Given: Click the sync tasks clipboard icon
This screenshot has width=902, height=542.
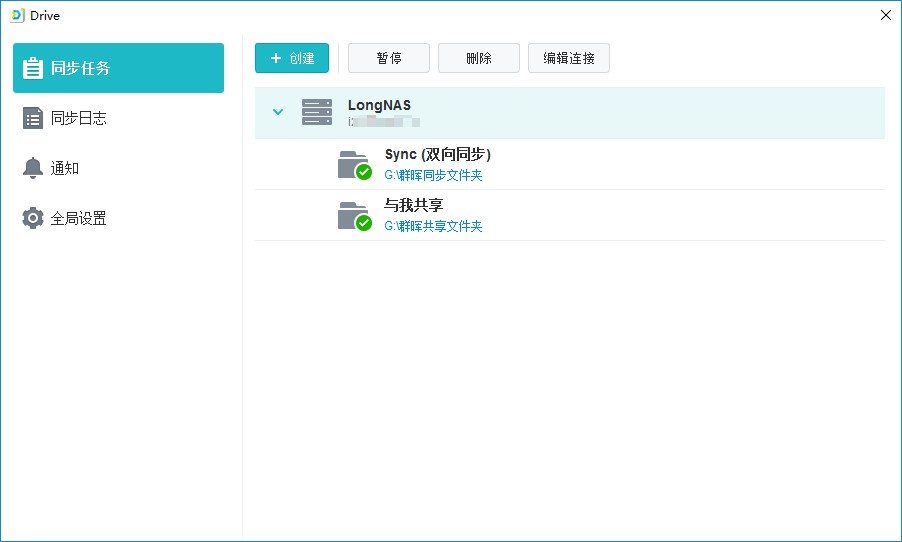Looking at the screenshot, I should (x=33, y=68).
